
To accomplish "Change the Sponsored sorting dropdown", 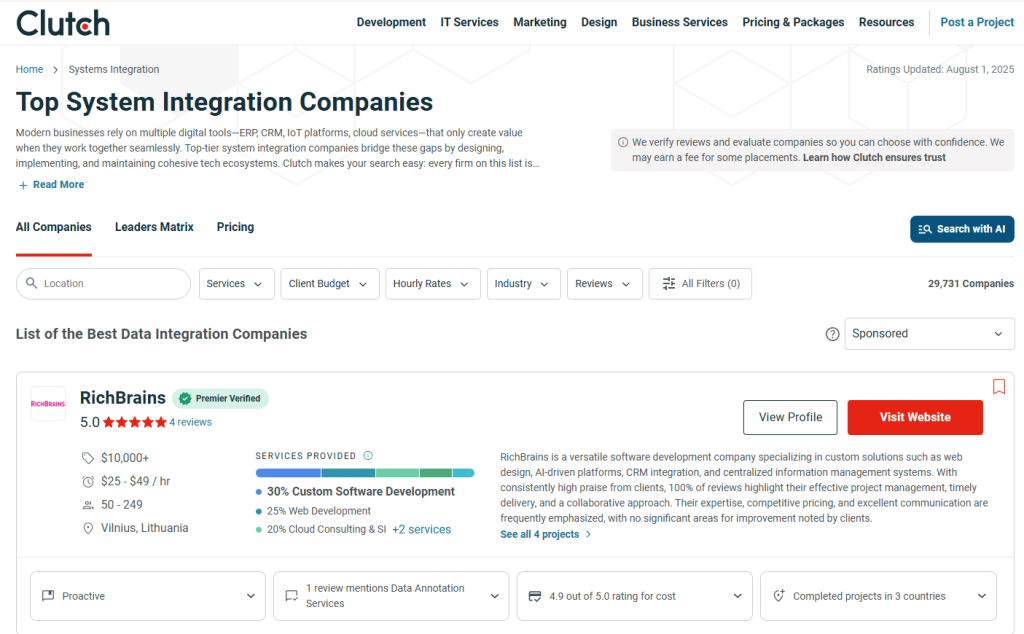I will (x=928, y=333).
